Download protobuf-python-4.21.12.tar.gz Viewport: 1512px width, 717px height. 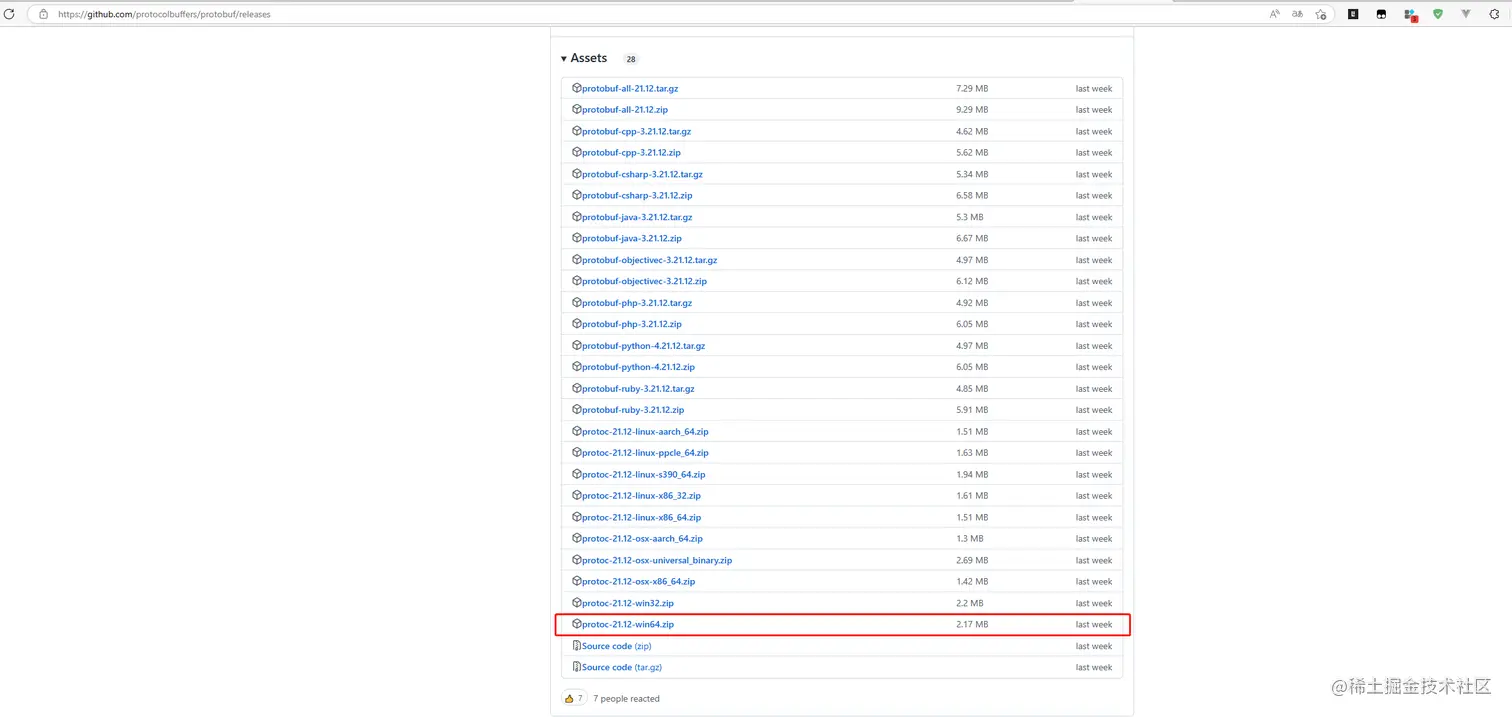(644, 346)
